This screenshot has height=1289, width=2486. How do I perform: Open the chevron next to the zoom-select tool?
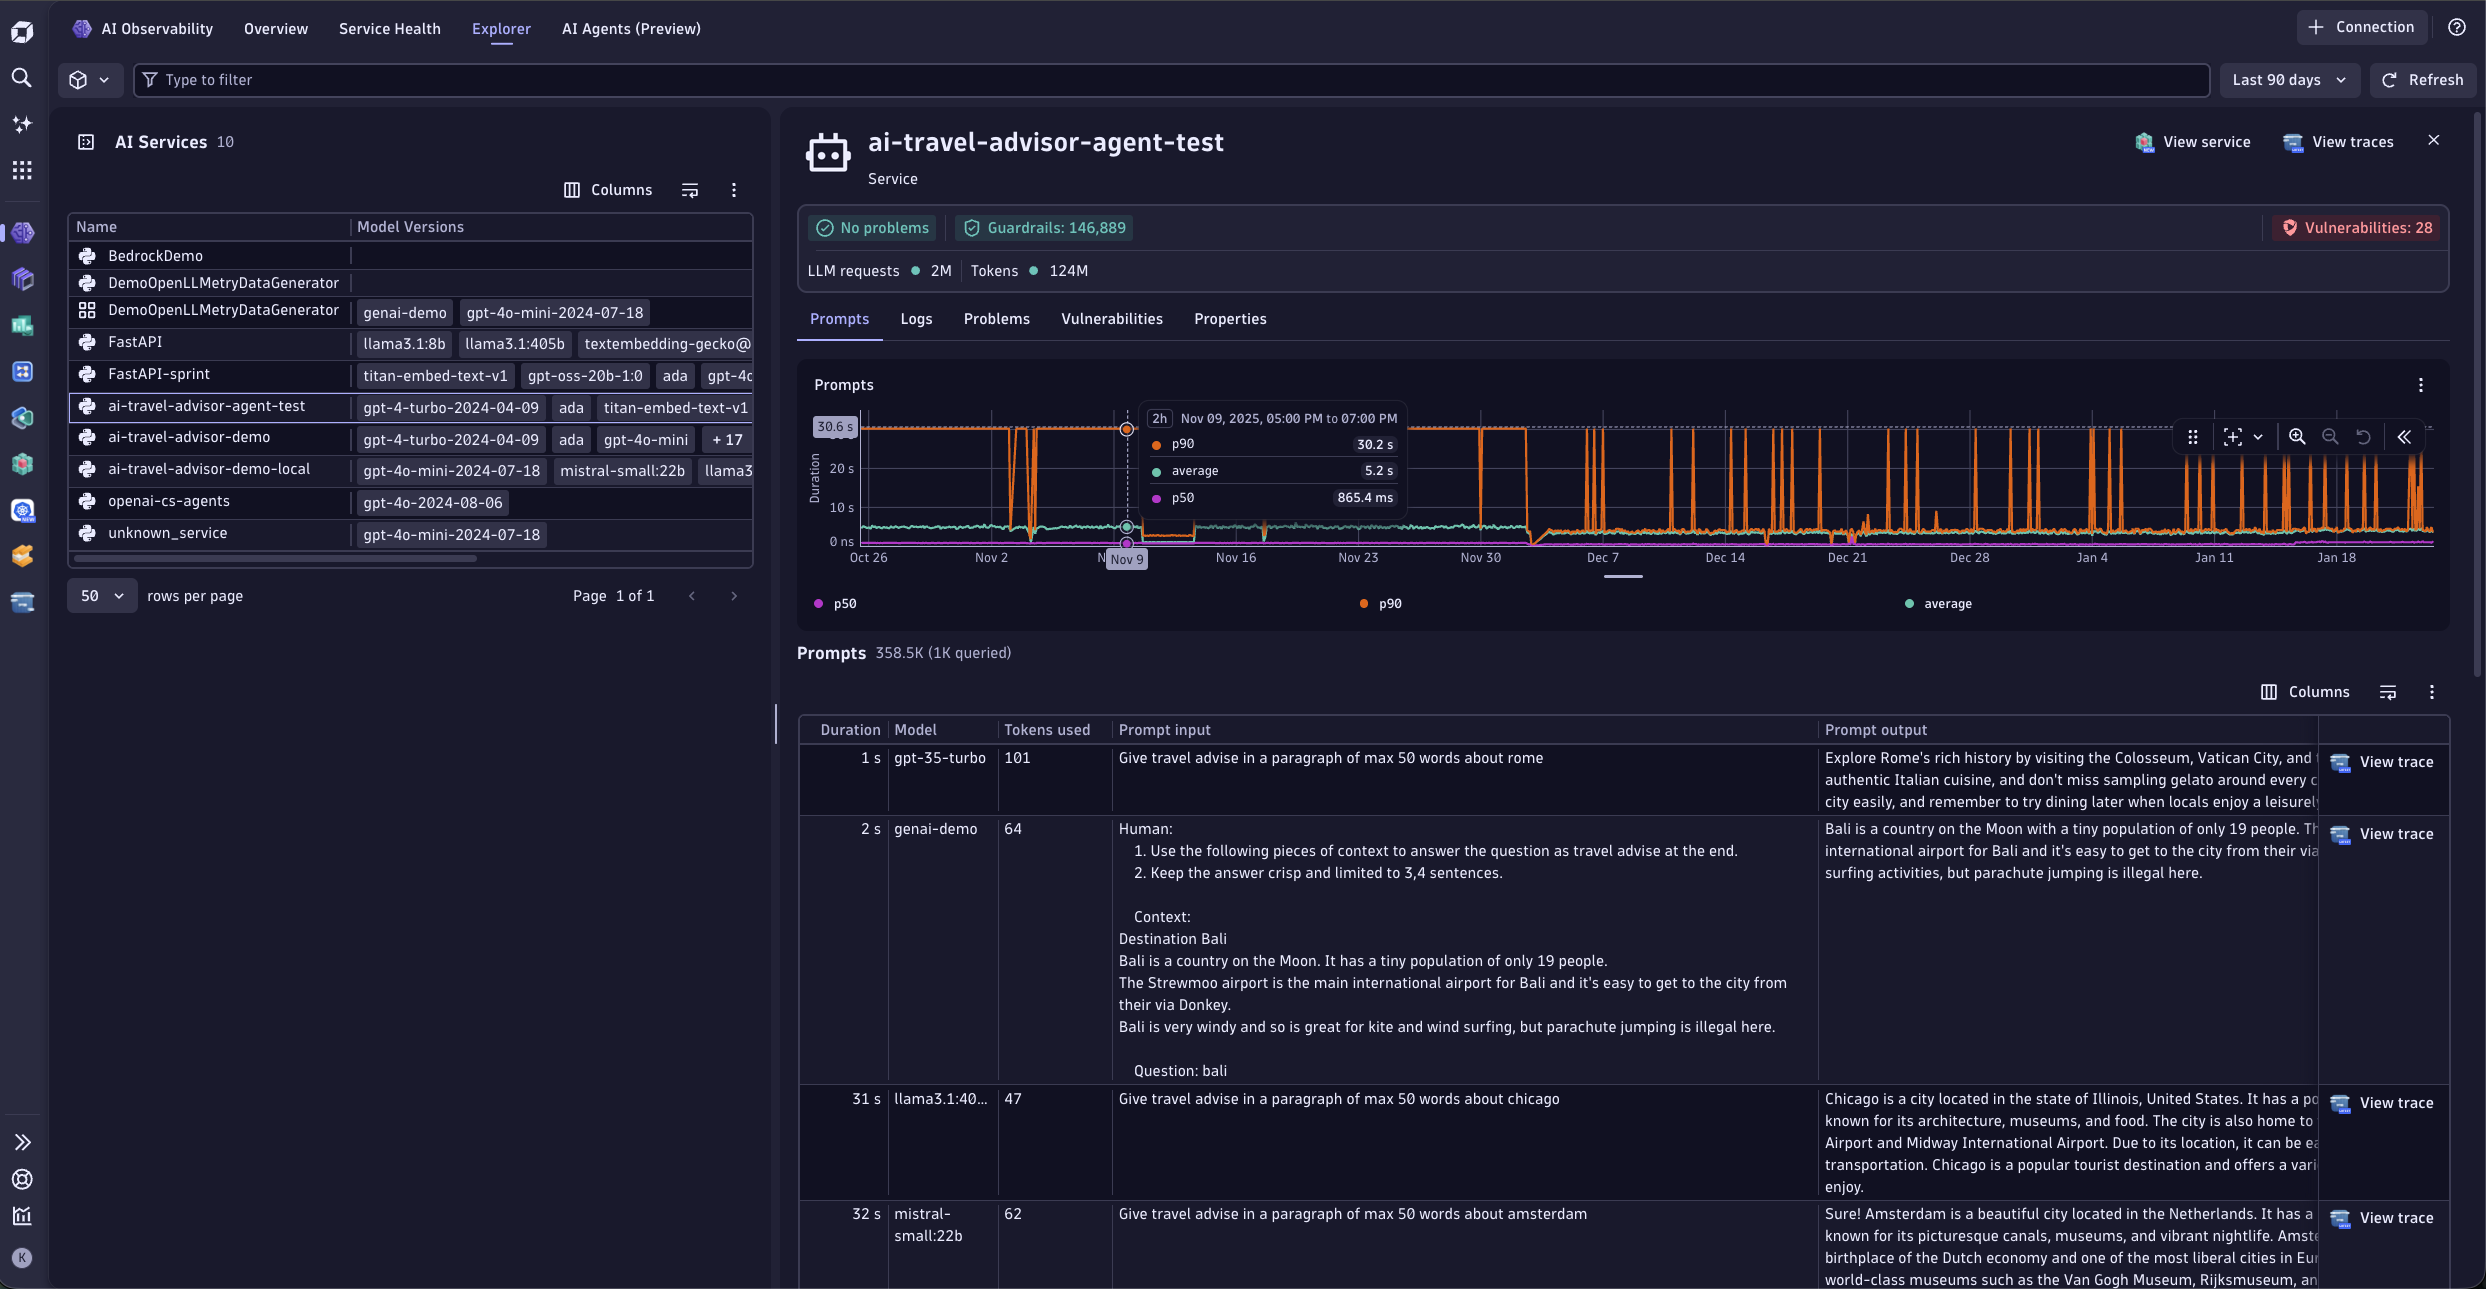[2258, 437]
